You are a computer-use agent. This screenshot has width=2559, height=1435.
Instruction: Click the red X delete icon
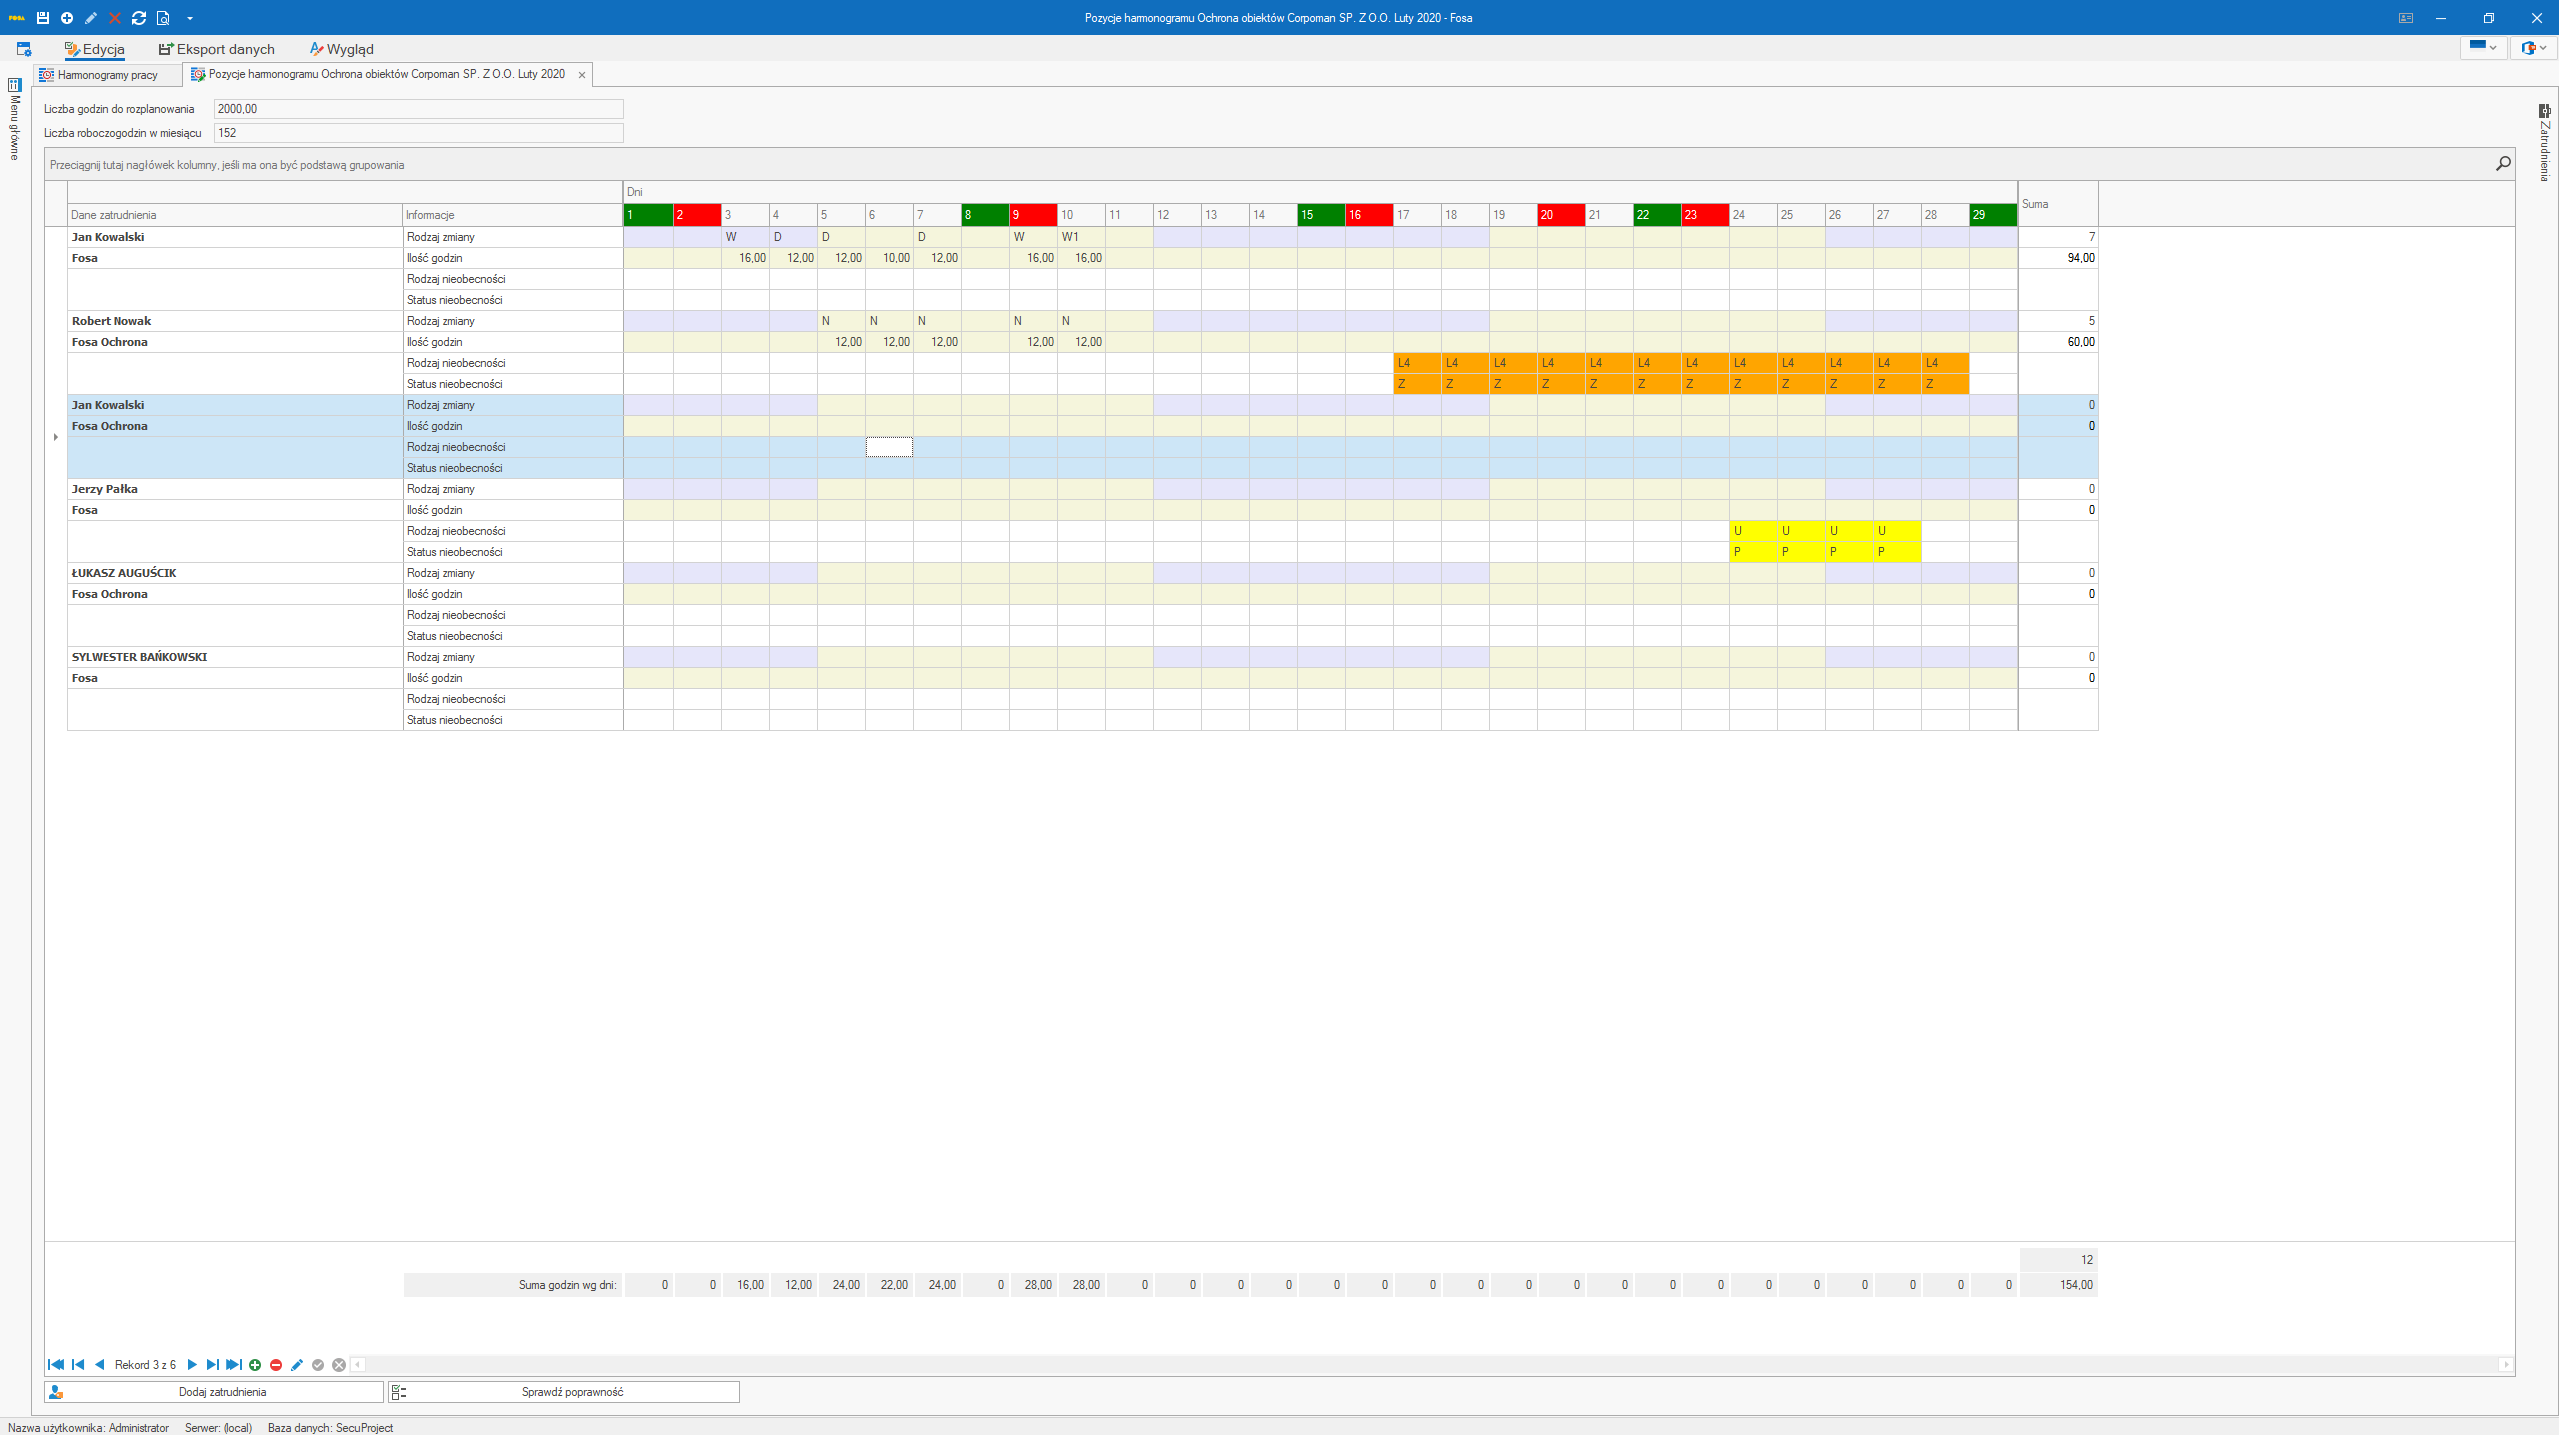115,18
